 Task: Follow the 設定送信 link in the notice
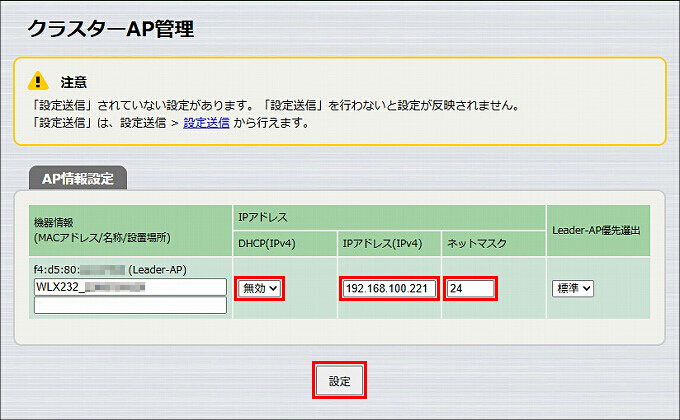(x=206, y=123)
